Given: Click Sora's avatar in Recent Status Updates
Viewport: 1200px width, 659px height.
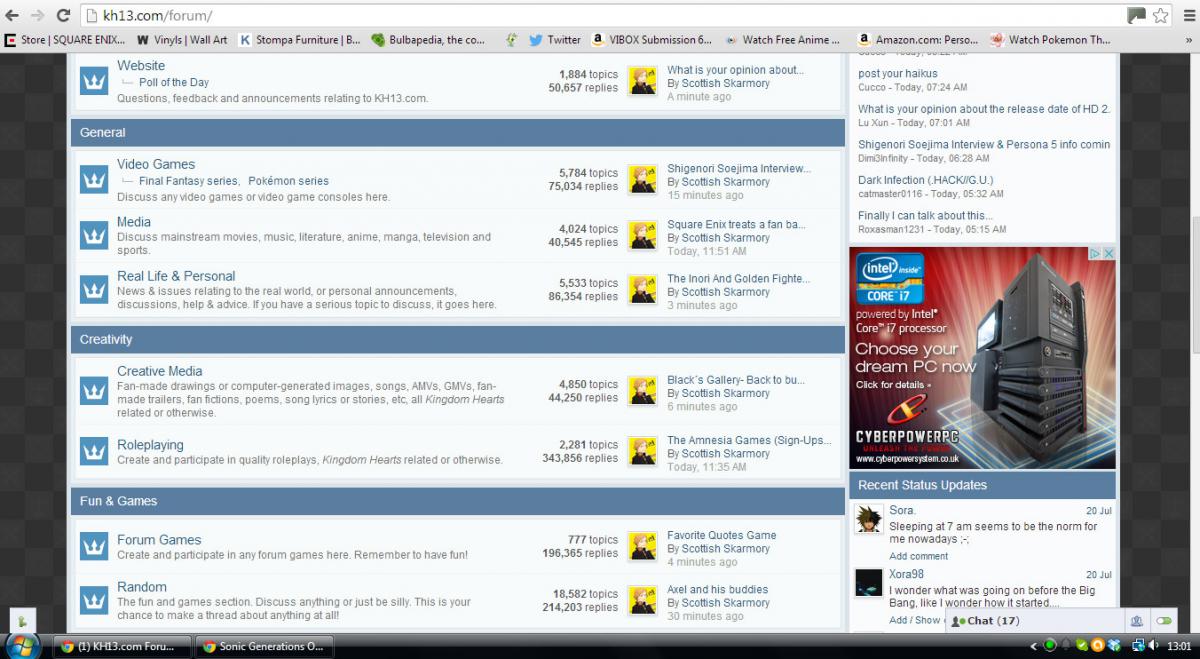Looking at the screenshot, I should (868, 520).
